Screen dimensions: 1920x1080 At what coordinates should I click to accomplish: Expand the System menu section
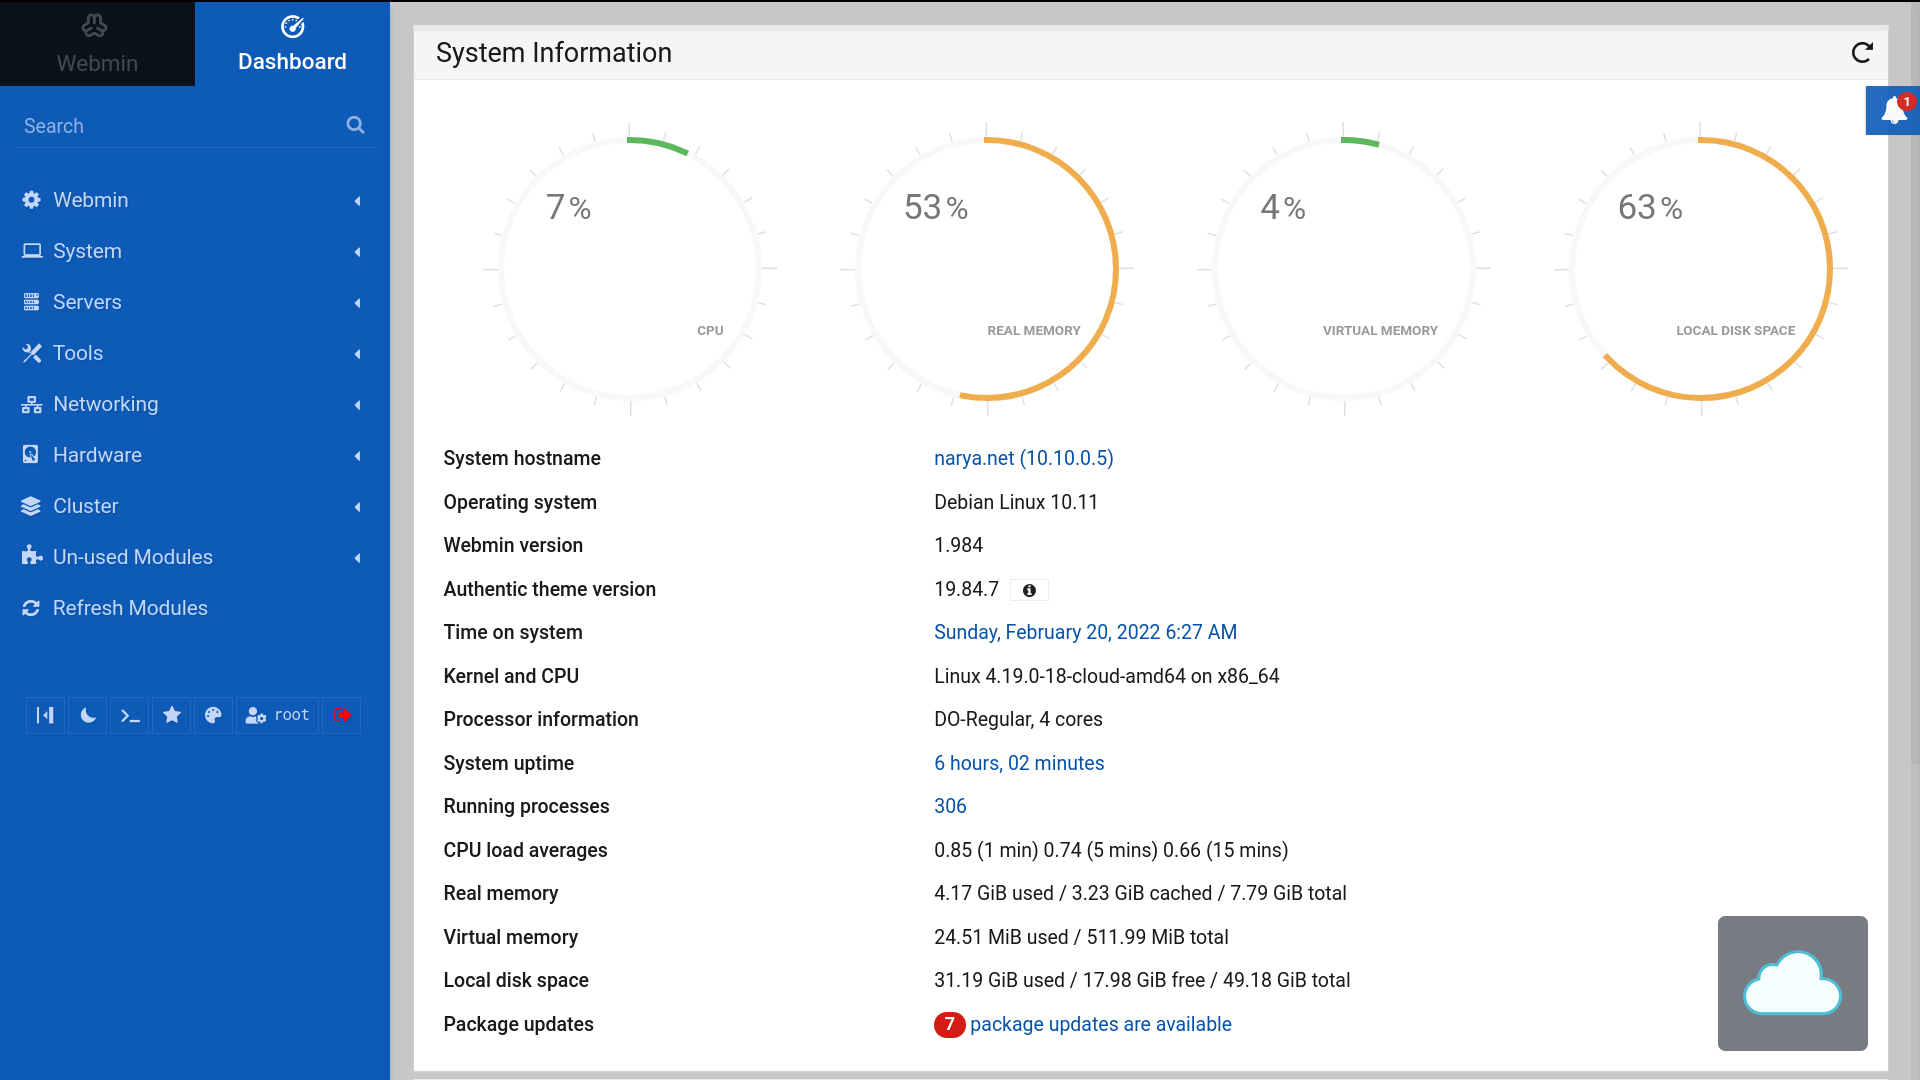[x=87, y=251]
